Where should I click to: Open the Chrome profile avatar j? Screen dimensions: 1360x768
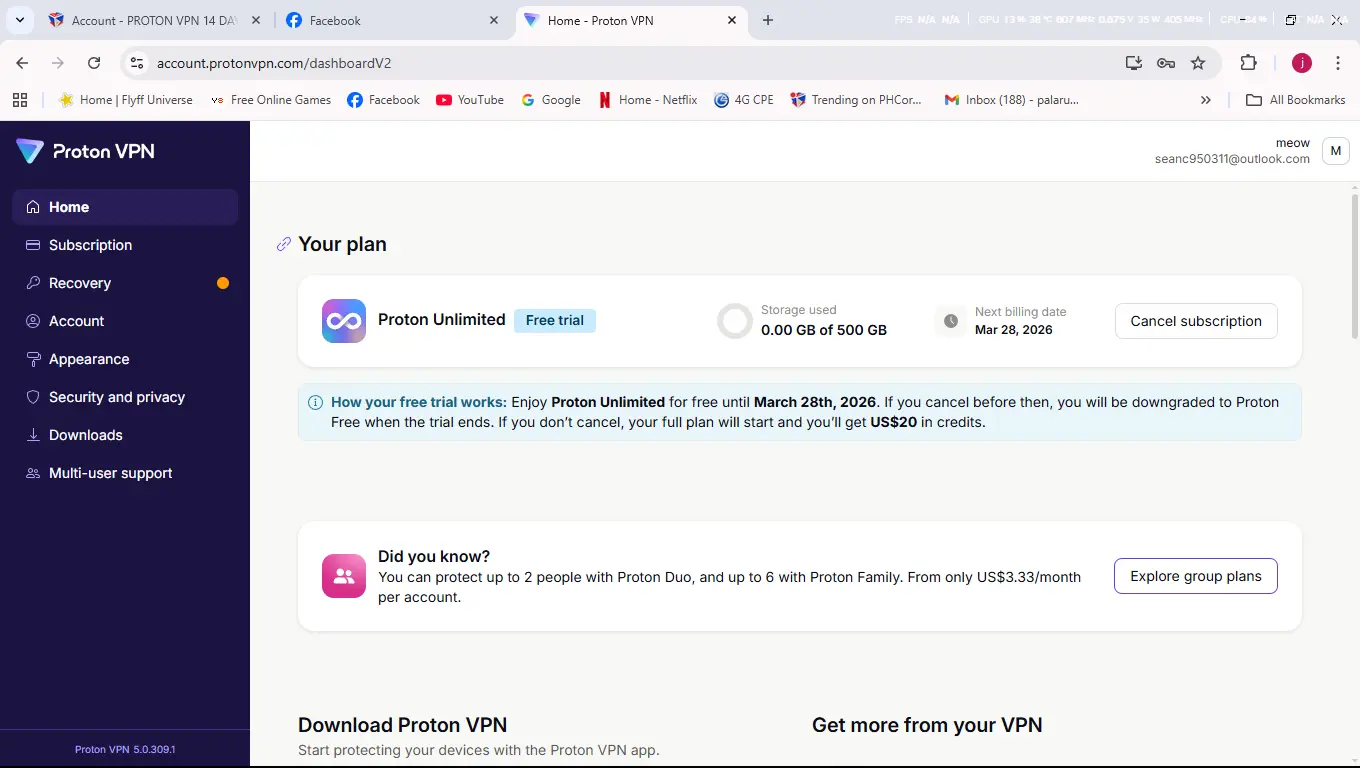(1301, 63)
